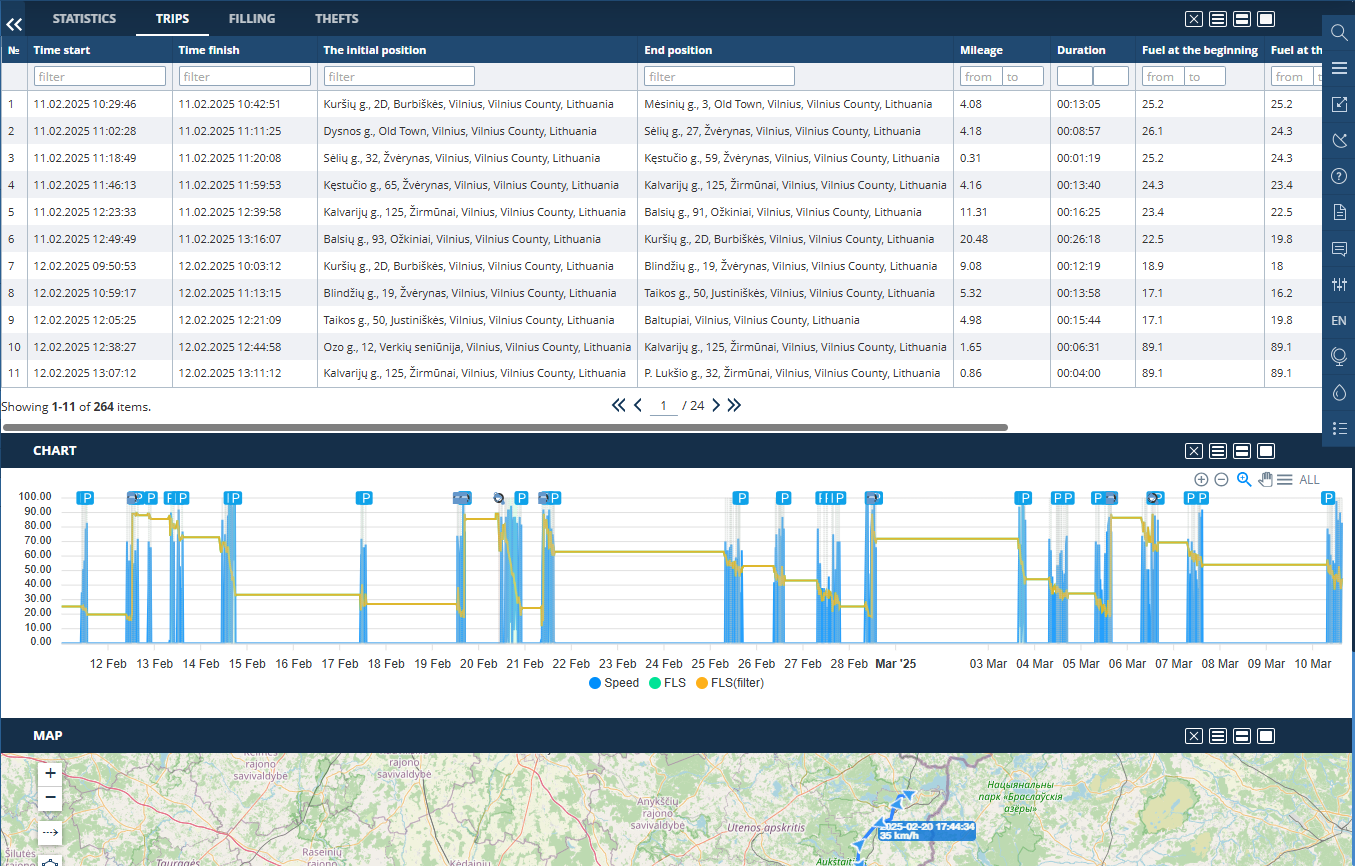Click ALL to reset chart range
Image resolution: width=1355 pixels, height=866 pixels.
click(1309, 480)
